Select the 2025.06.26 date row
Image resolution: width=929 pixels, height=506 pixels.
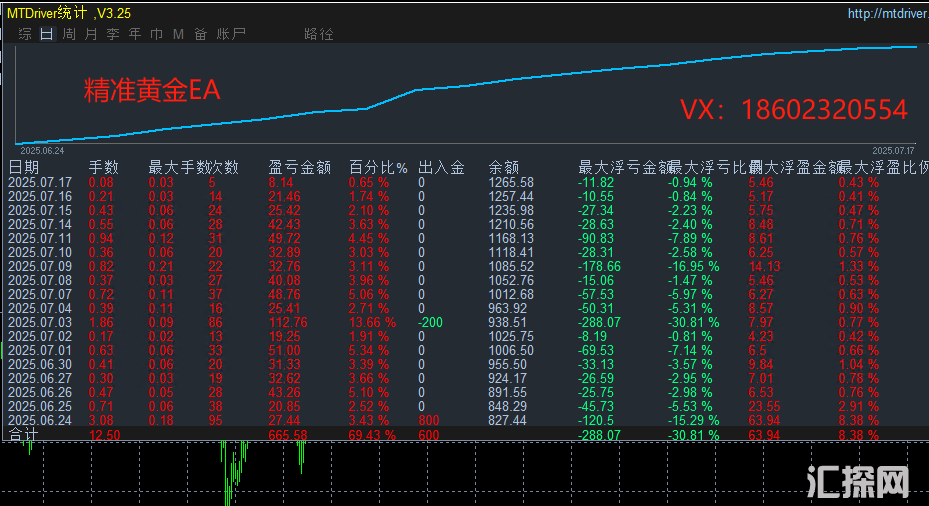click(x=40, y=392)
